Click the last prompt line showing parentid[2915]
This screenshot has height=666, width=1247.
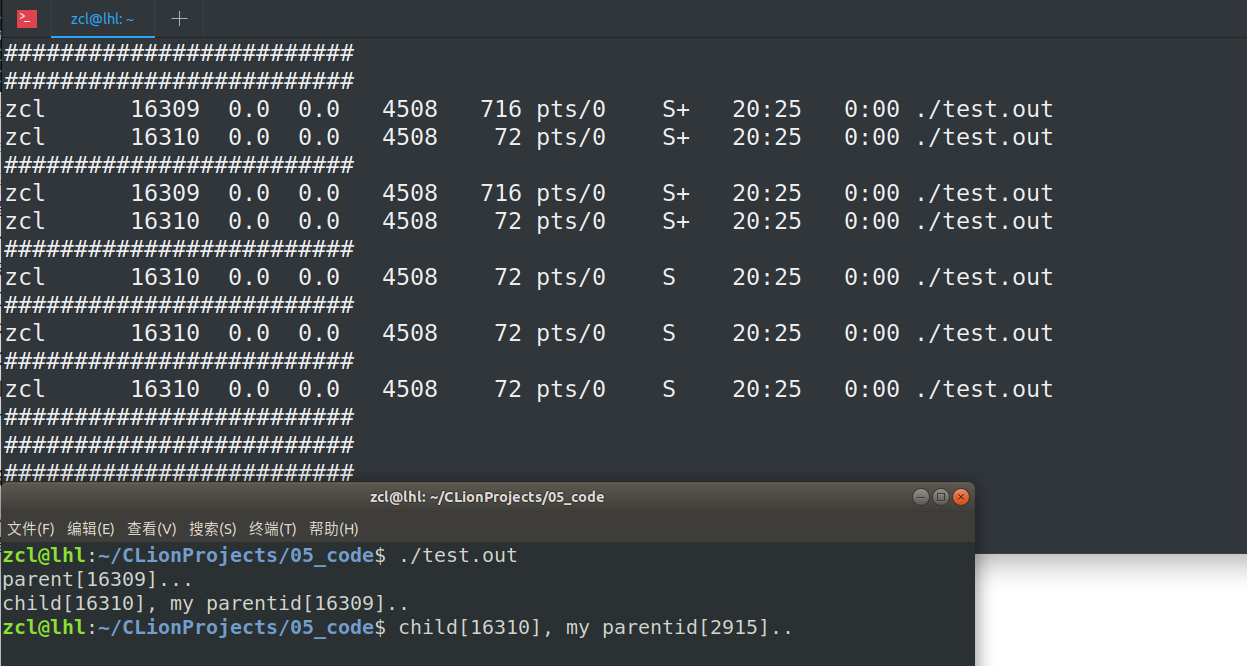pyautogui.click(x=595, y=628)
